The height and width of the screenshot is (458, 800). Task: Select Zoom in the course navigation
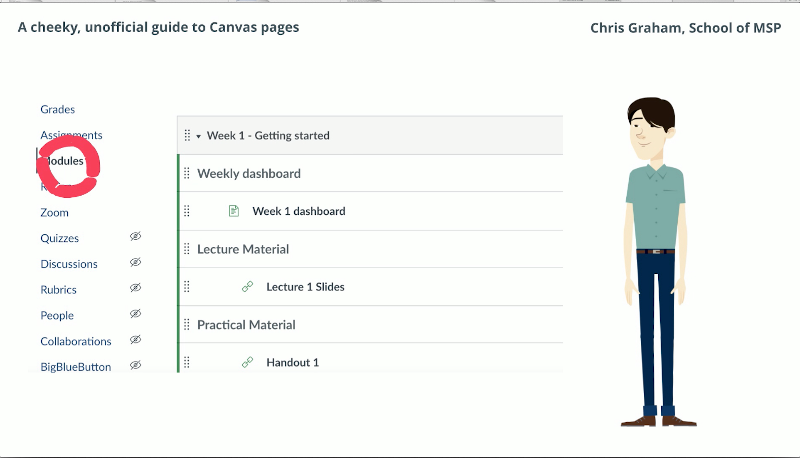(x=54, y=213)
